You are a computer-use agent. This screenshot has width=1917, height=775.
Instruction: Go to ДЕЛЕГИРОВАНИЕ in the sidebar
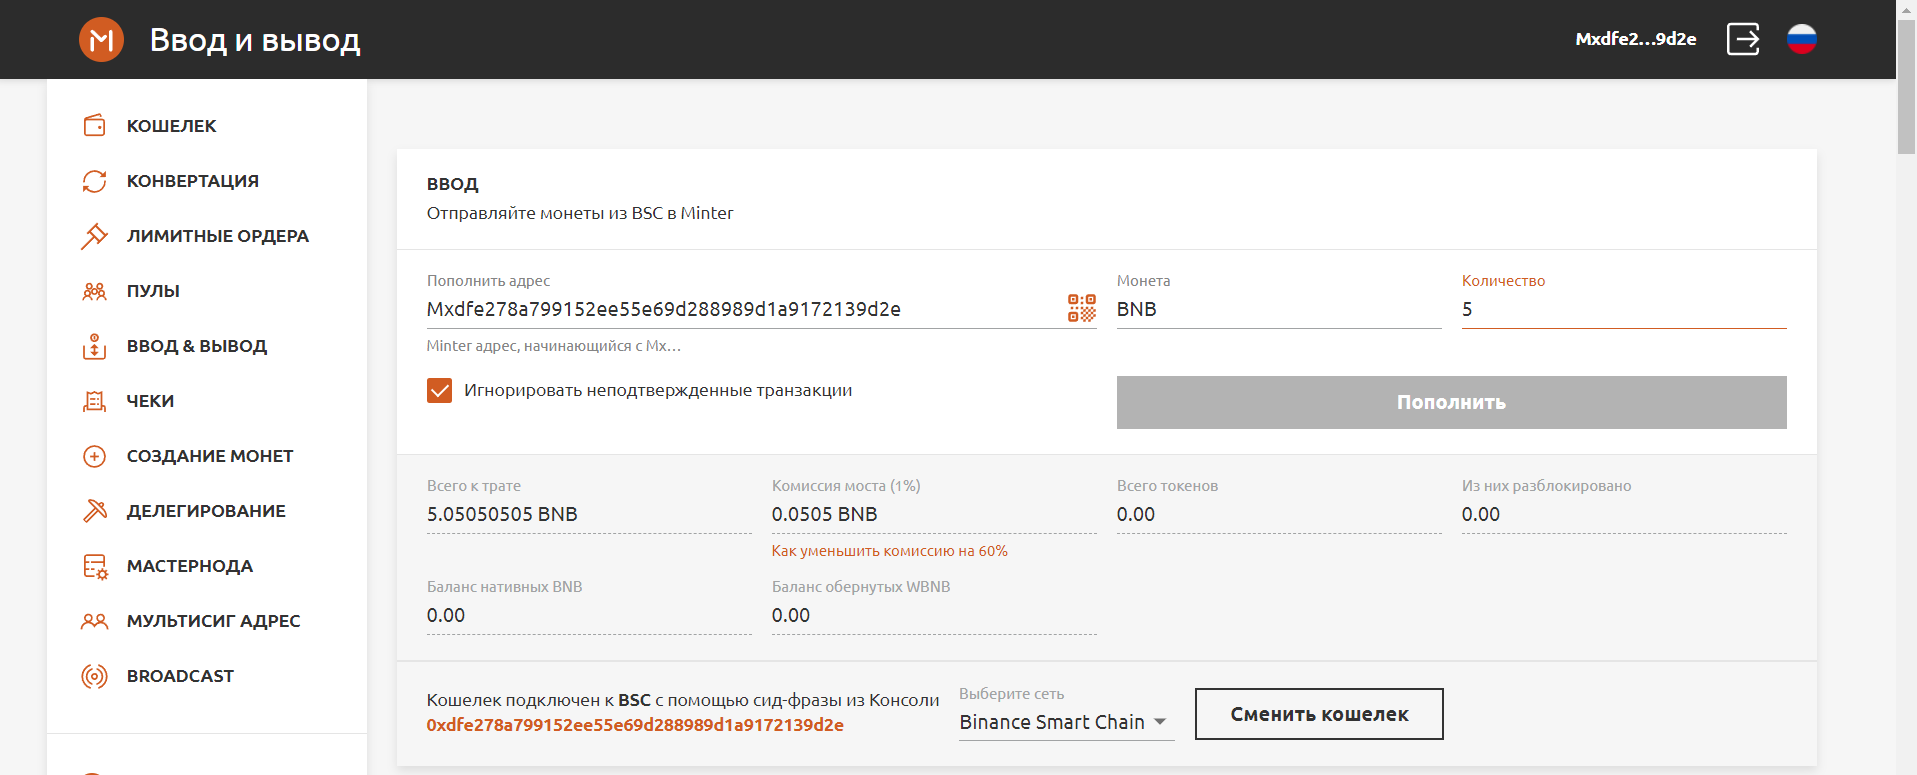point(206,511)
